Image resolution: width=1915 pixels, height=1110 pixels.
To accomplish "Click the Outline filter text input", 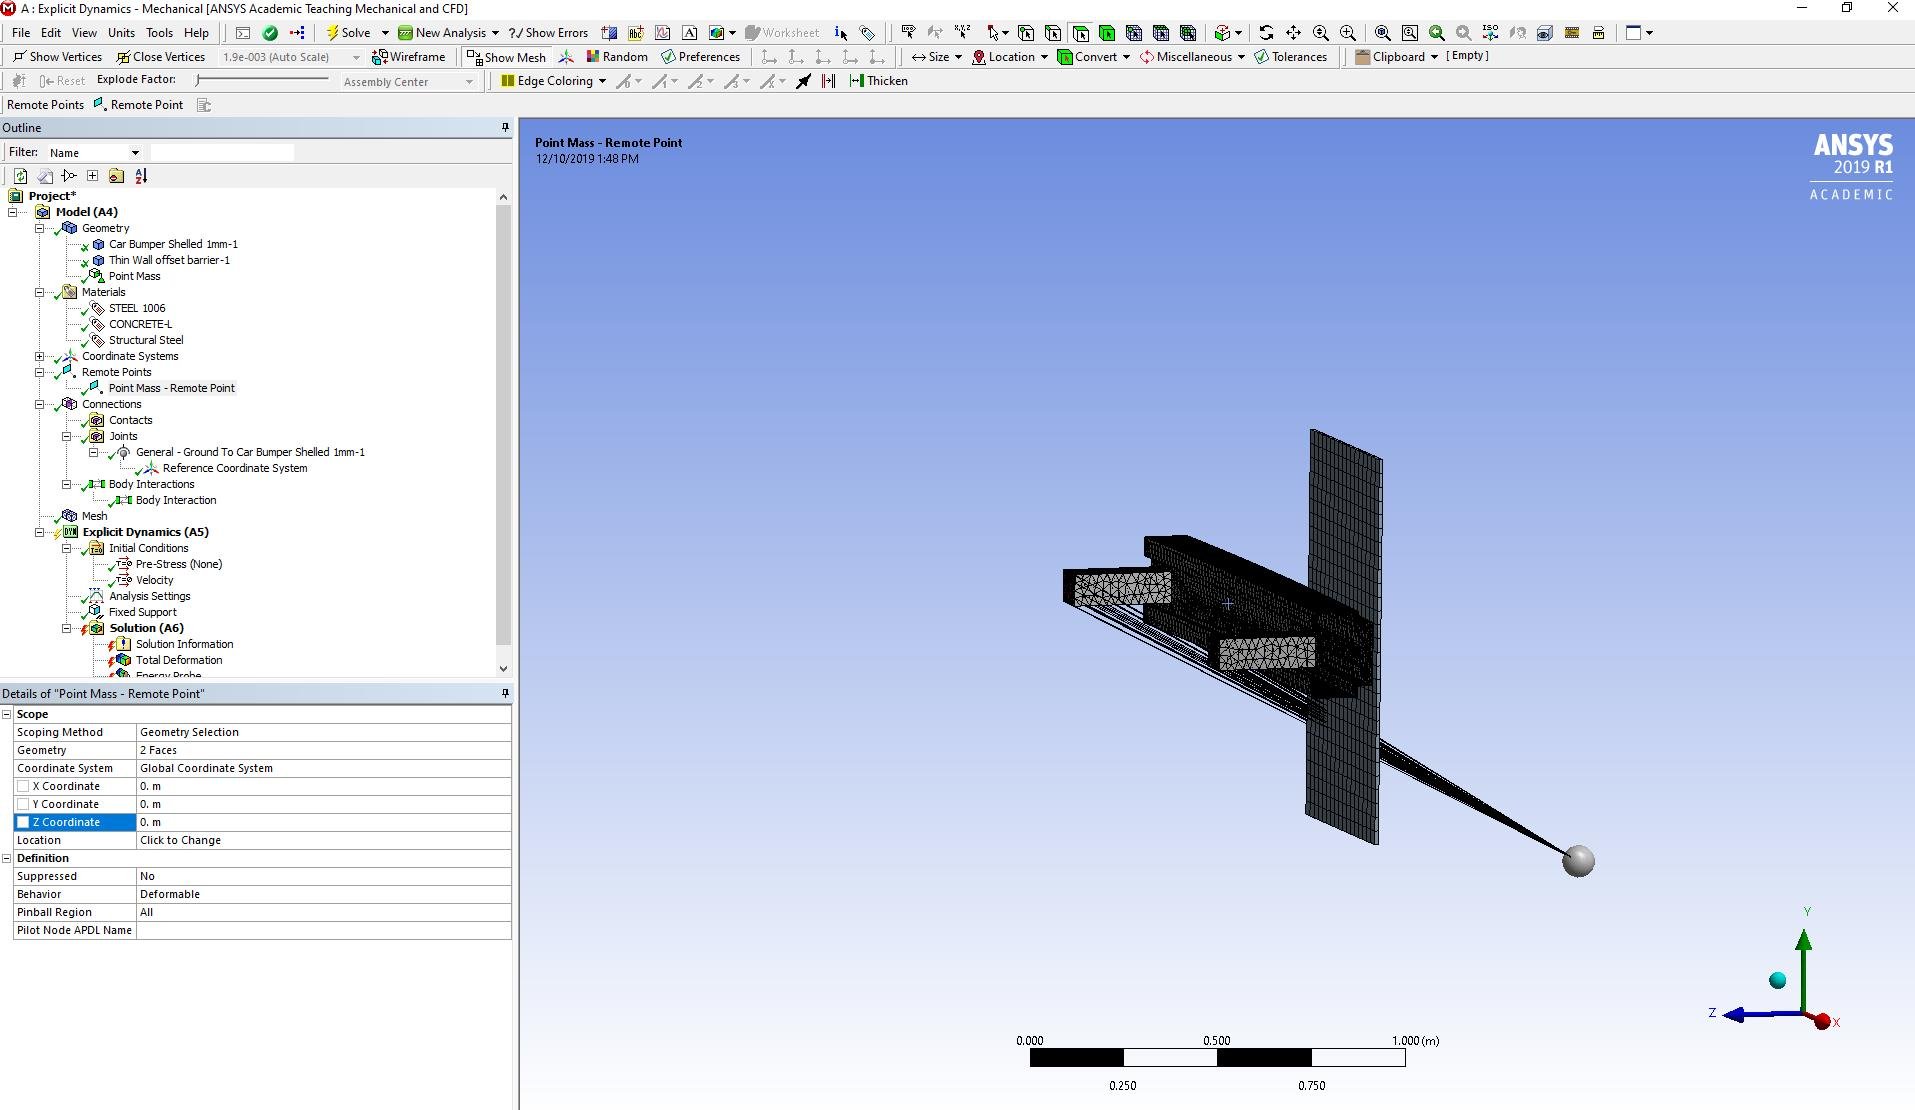I will [x=222, y=153].
